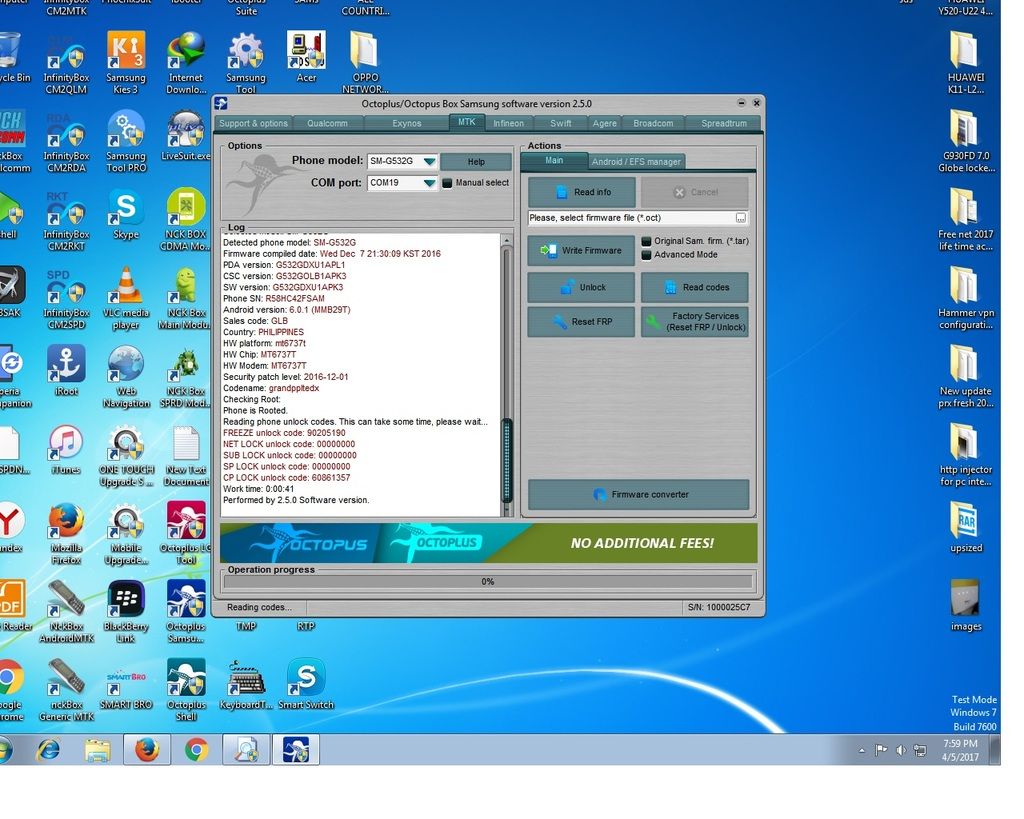The height and width of the screenshot is (819, 1024).
Task: Open the COM port dropdown
Action: tap(428, 183)
